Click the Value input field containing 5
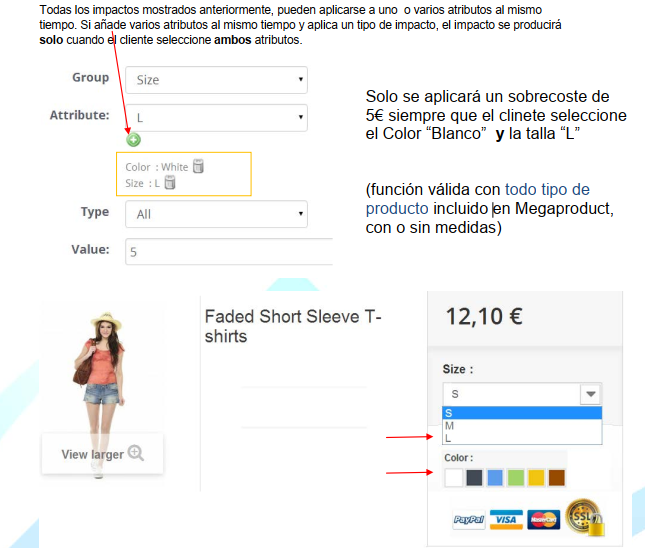The width and height of the screenshot is (645, 548). (x=229, y=251)
